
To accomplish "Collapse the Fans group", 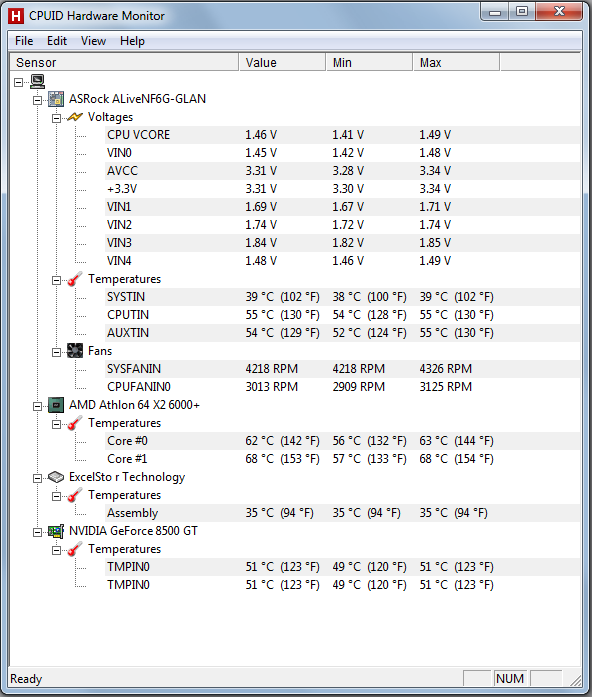I will 56,353.
